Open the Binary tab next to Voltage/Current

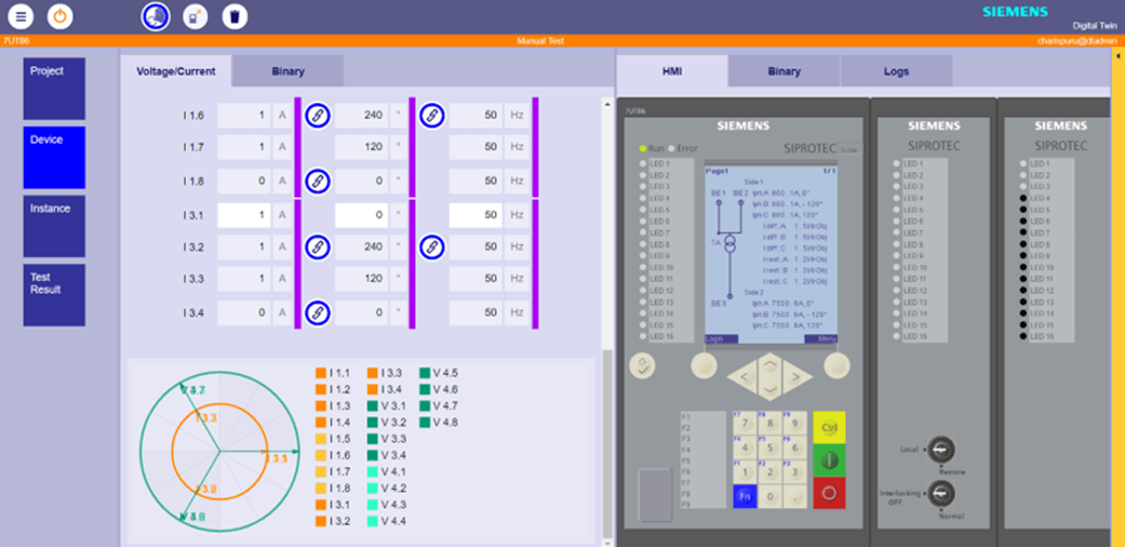288,72
